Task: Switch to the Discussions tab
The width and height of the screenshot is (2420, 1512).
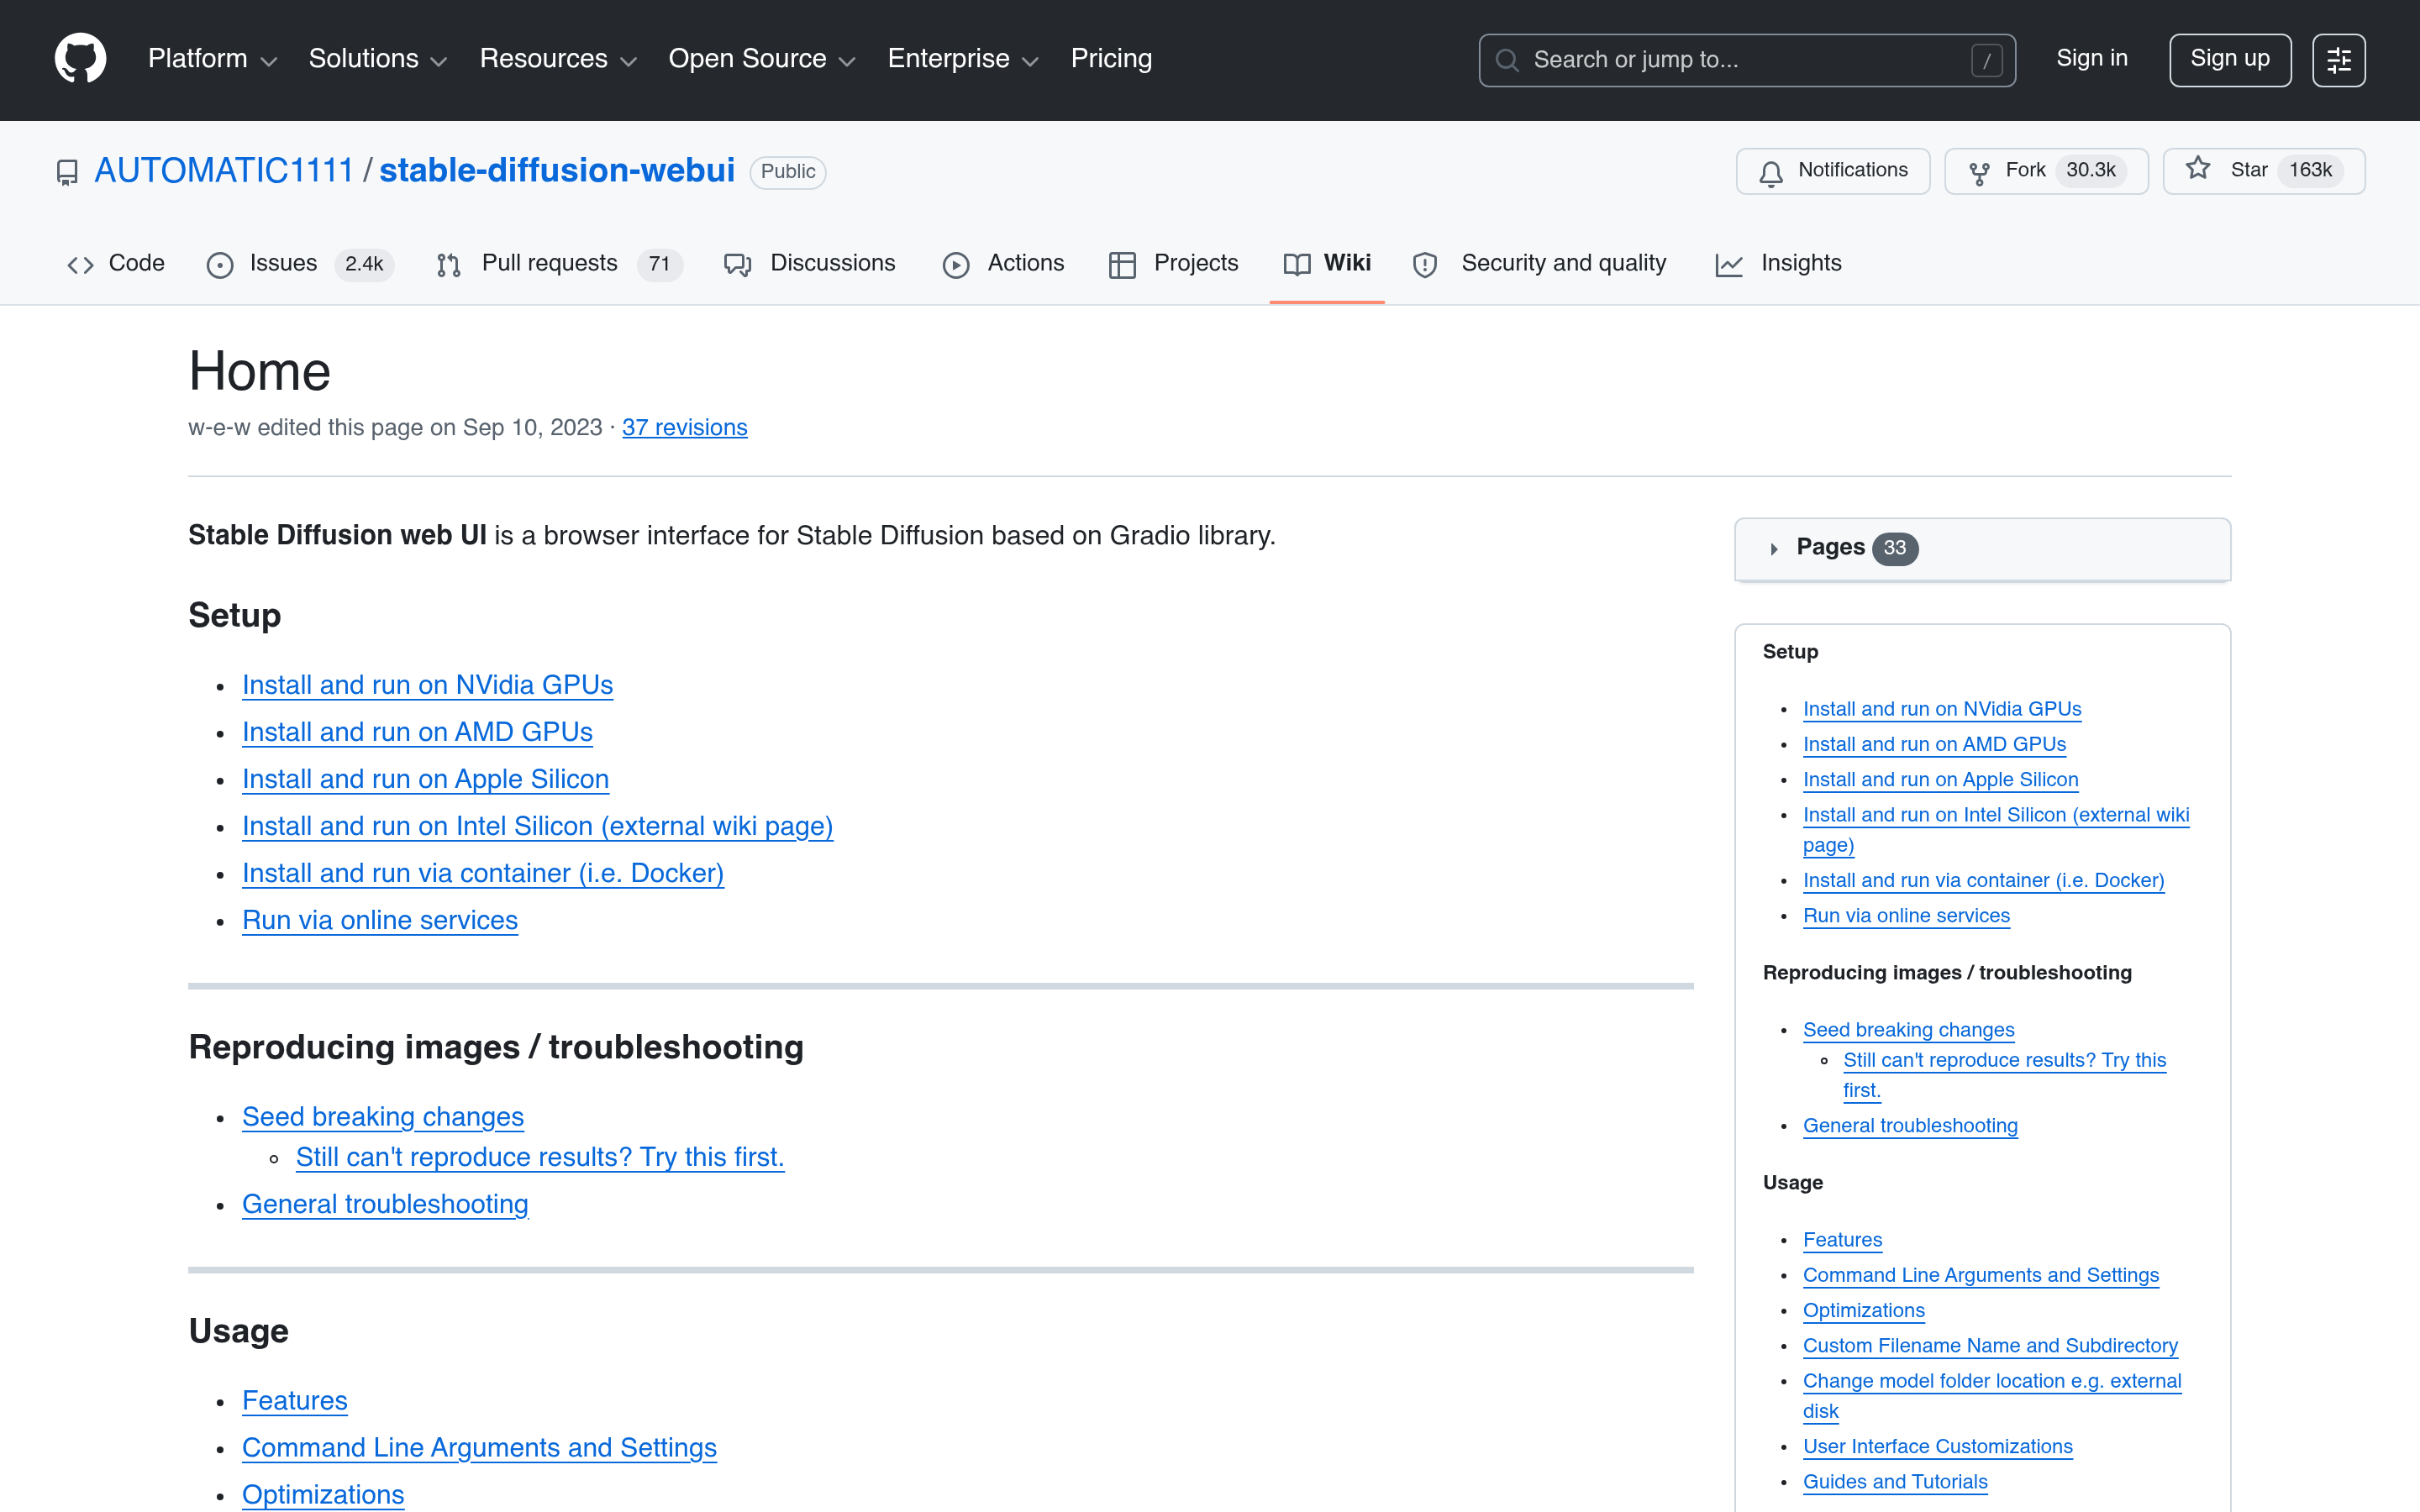Action: click(810, 264)
